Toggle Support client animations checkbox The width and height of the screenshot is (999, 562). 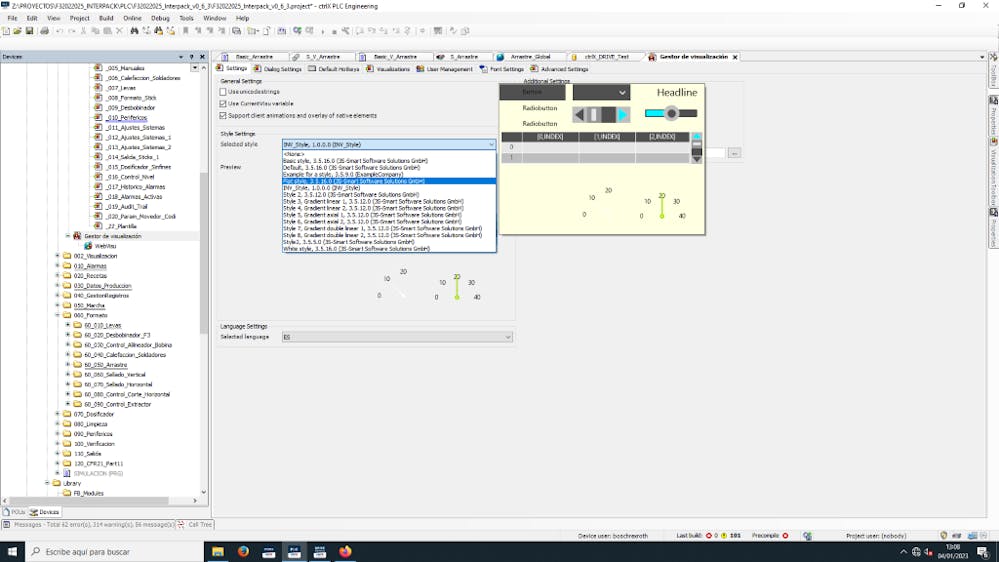[x=223, y=115]
